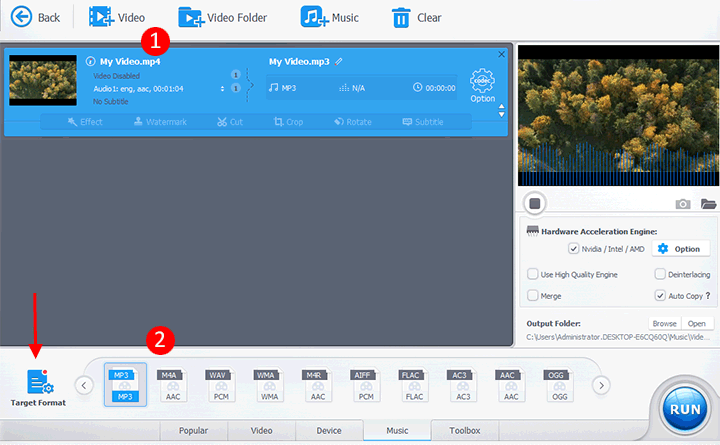The height and width of the screenshot is (445, 720).
Task: Click the Target Format icon
Action: pyautogui.click(x=40, y=382)
